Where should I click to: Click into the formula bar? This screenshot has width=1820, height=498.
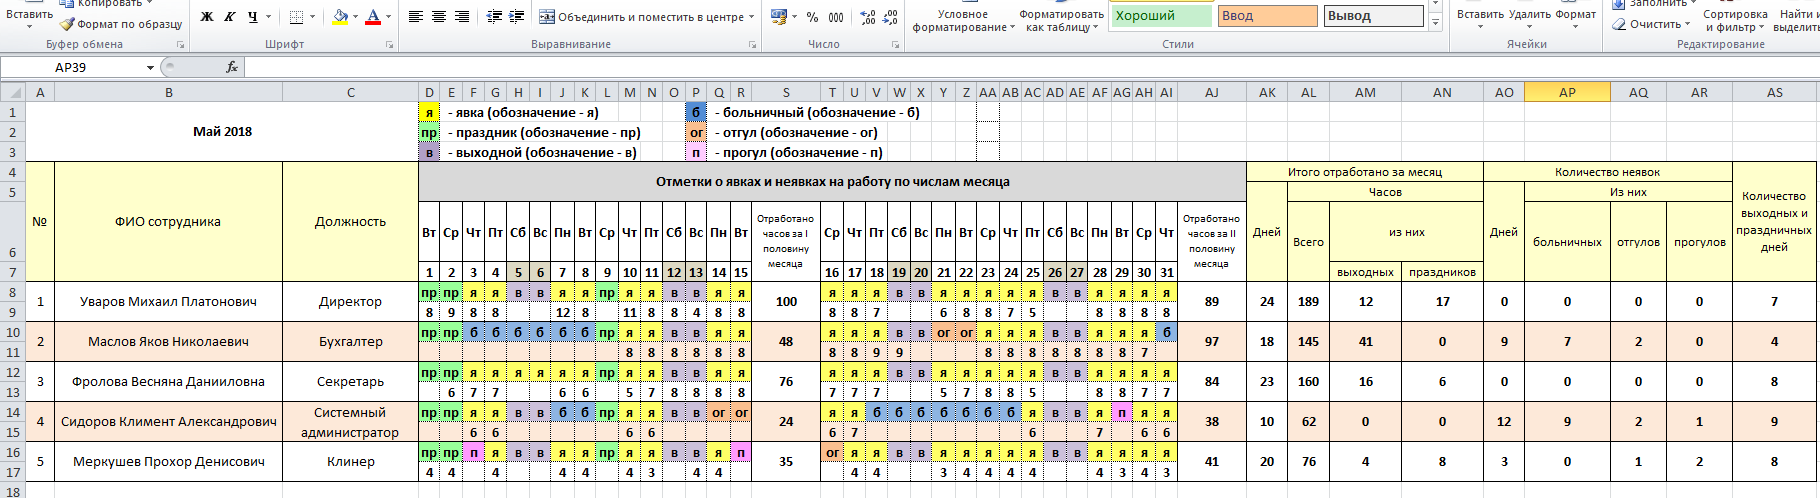click(x=1030, y=67)
